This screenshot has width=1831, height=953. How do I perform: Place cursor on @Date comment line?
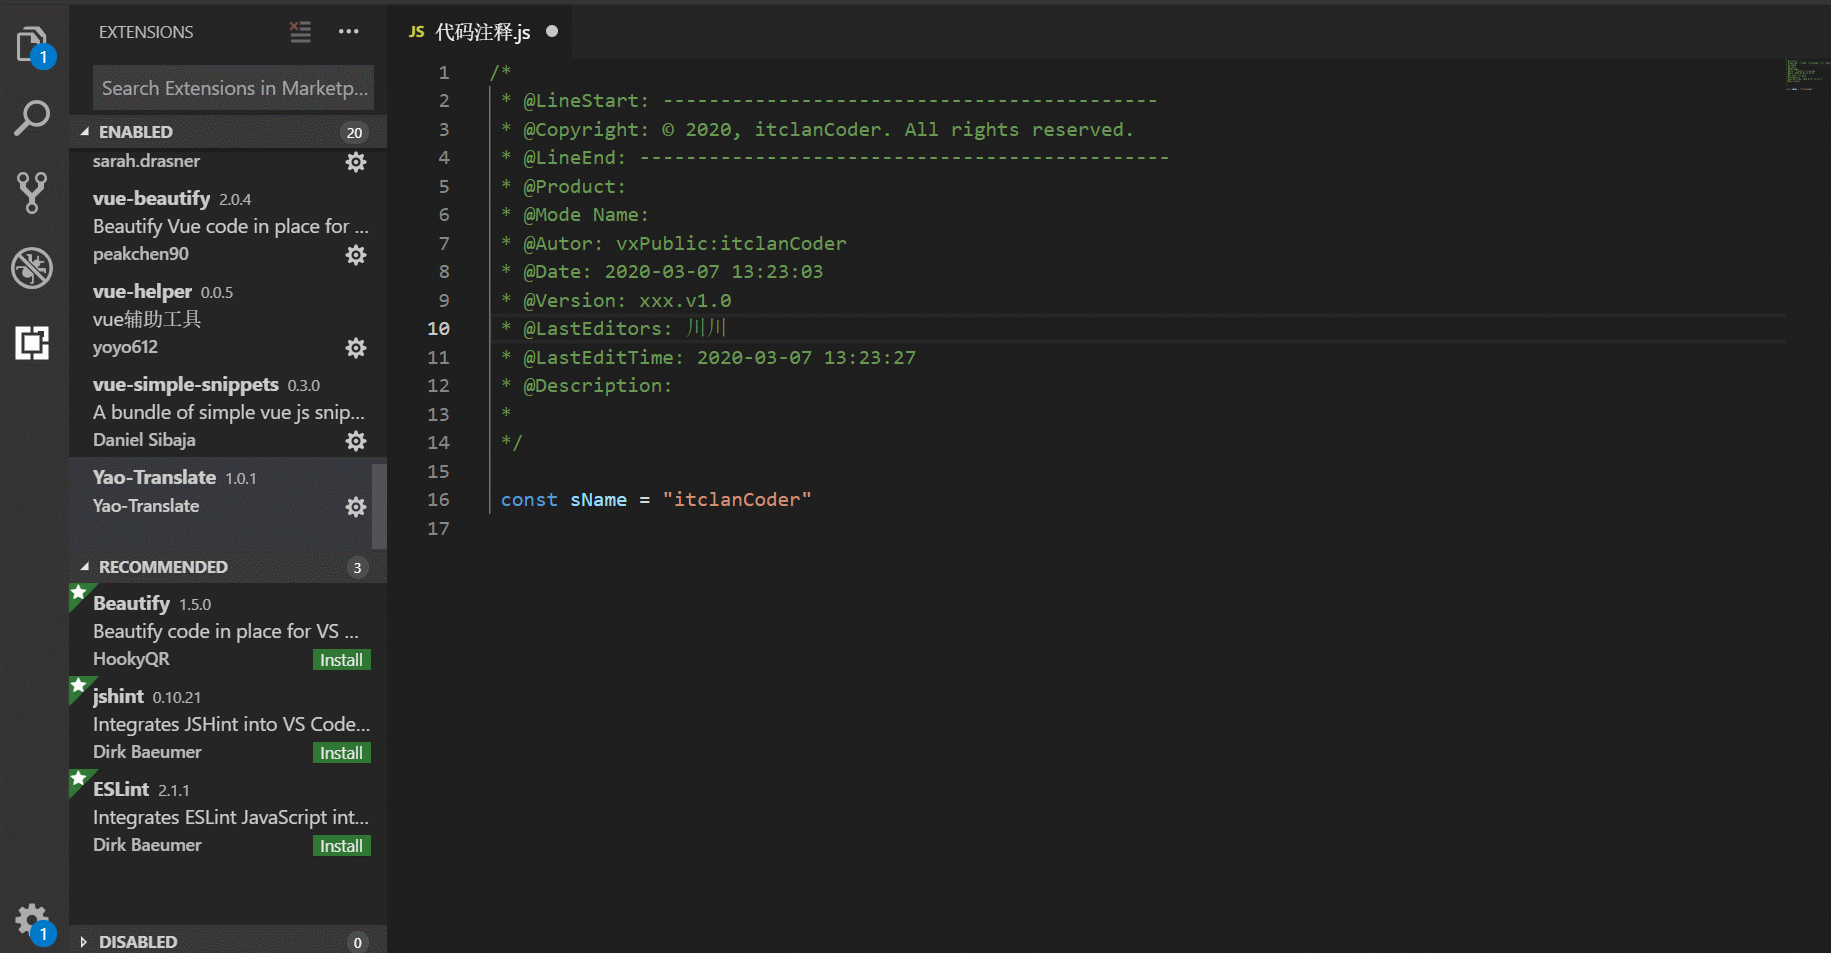tap(662, 272)
